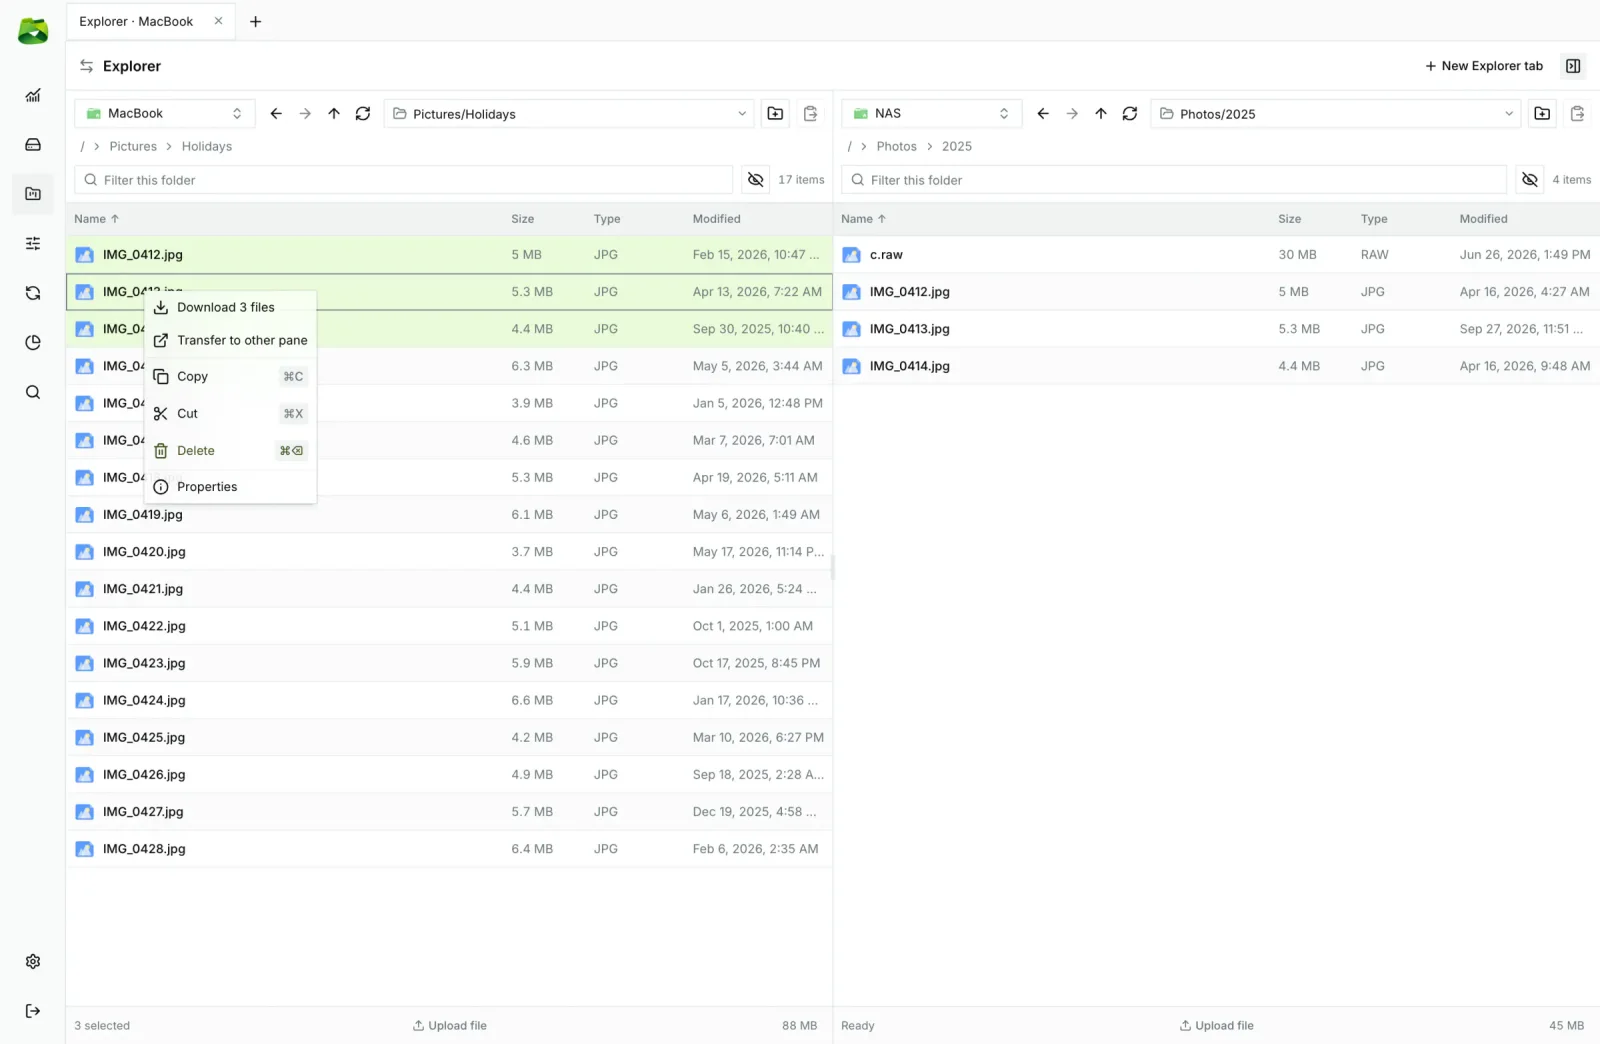Select Copy in the context menu
Screen dimensions: 1600x1044
tap(230, 377)
